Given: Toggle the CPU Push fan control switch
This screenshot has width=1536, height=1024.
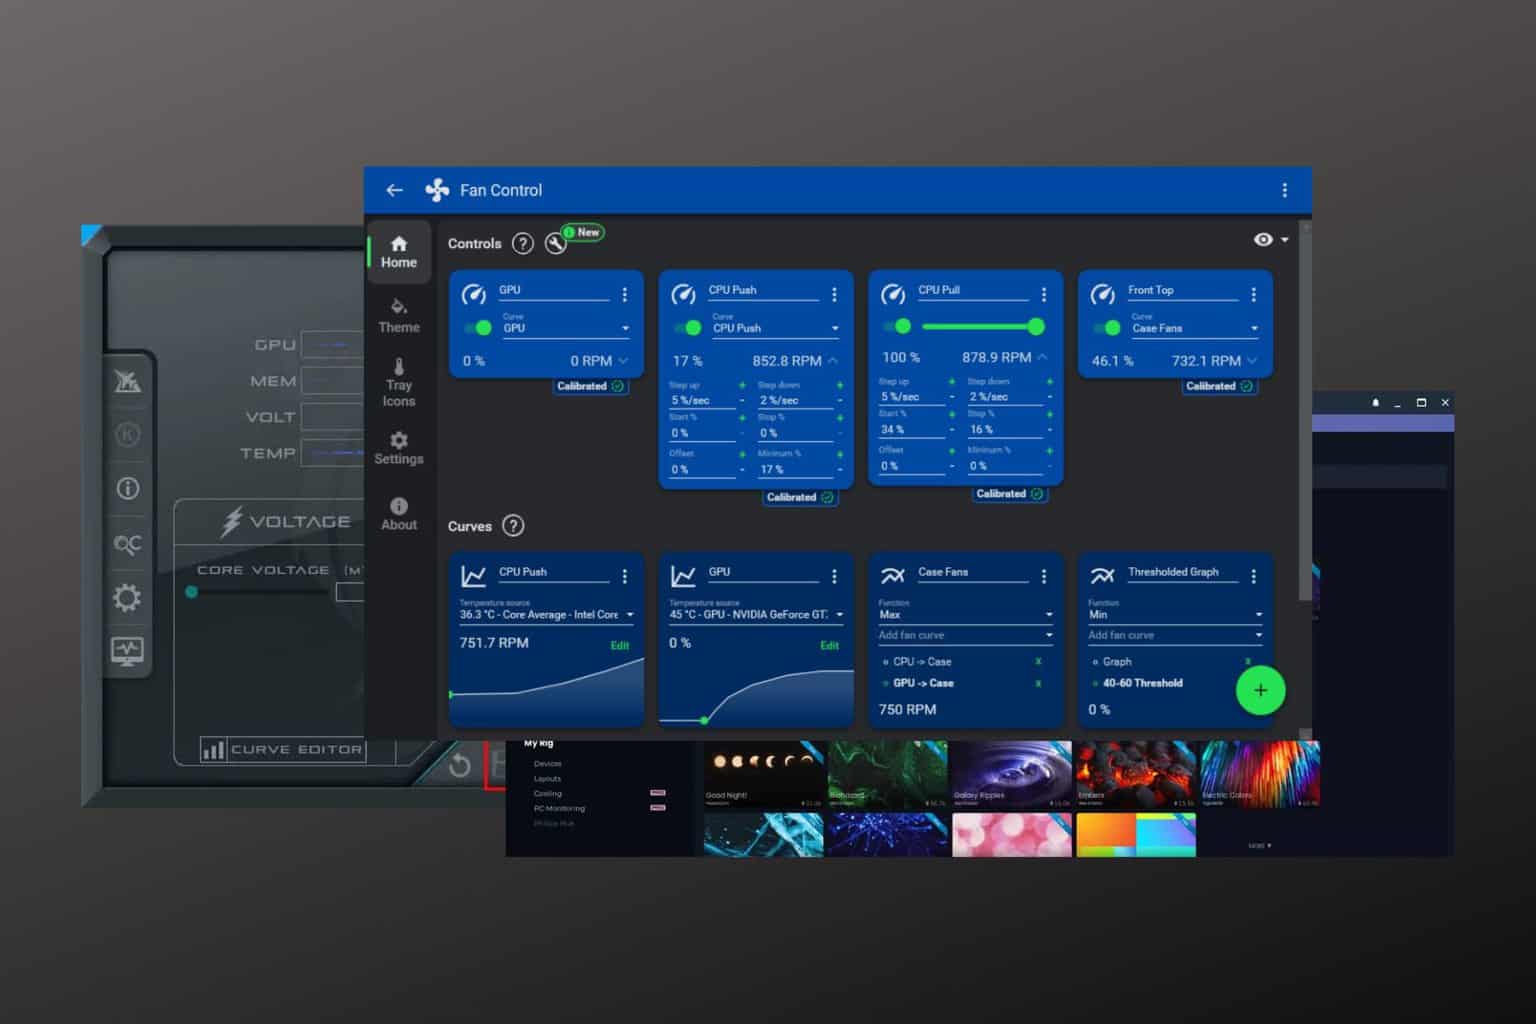Looking at the screenshot, I should [687, 328].
